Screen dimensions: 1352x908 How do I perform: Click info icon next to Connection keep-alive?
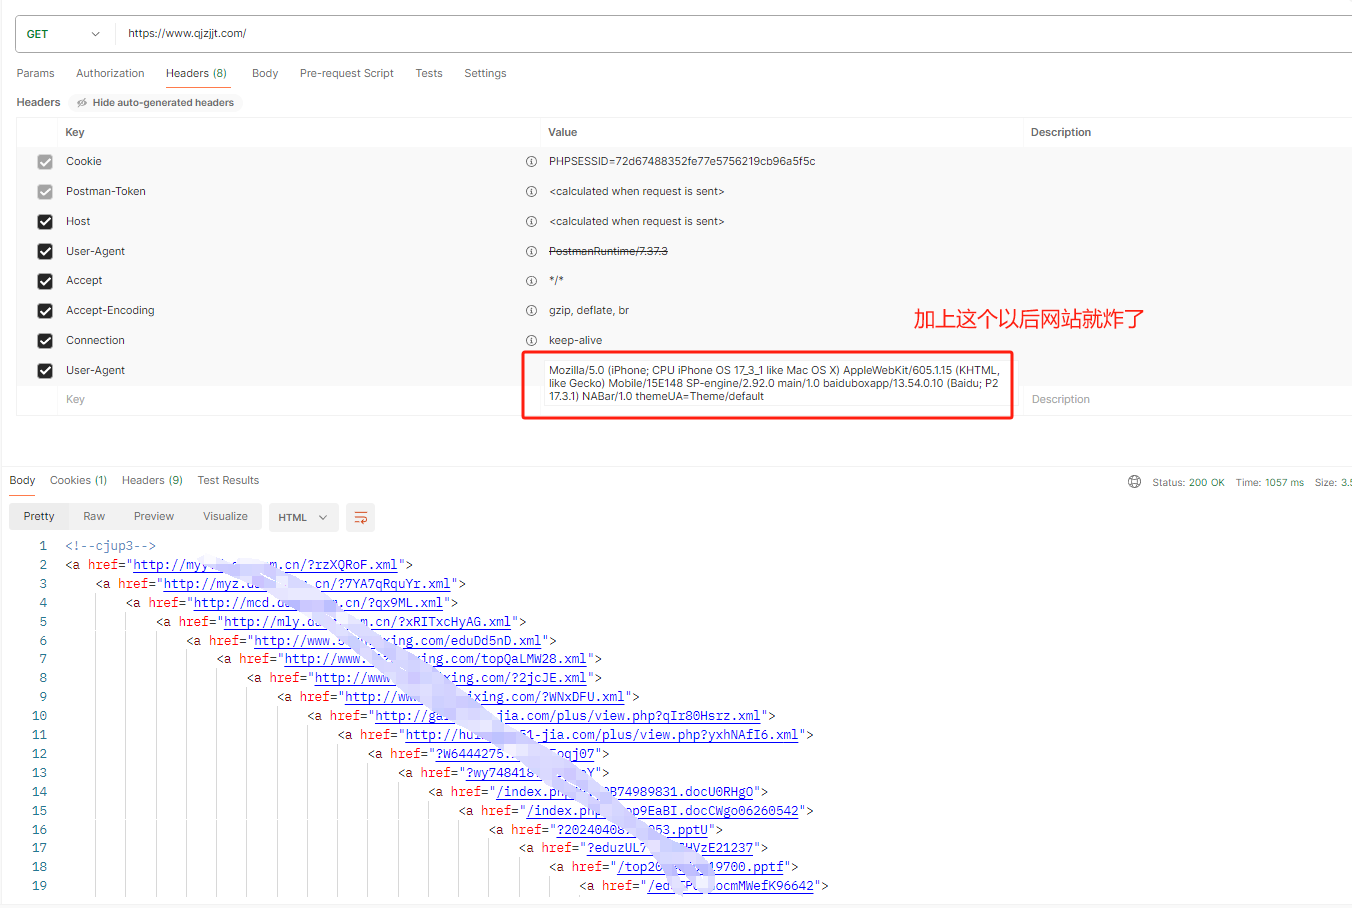click(x=531, y=341)
